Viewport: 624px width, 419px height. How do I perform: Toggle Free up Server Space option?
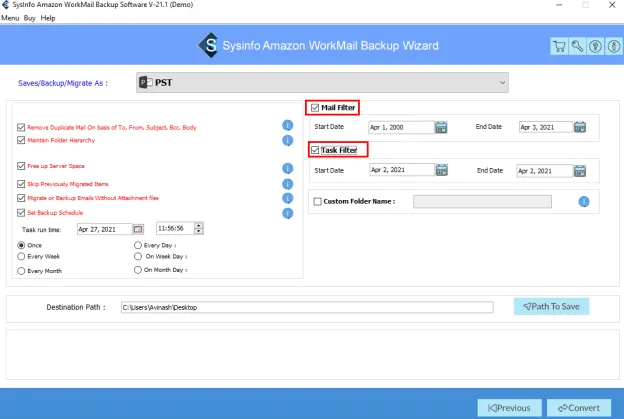coord(21,166)
